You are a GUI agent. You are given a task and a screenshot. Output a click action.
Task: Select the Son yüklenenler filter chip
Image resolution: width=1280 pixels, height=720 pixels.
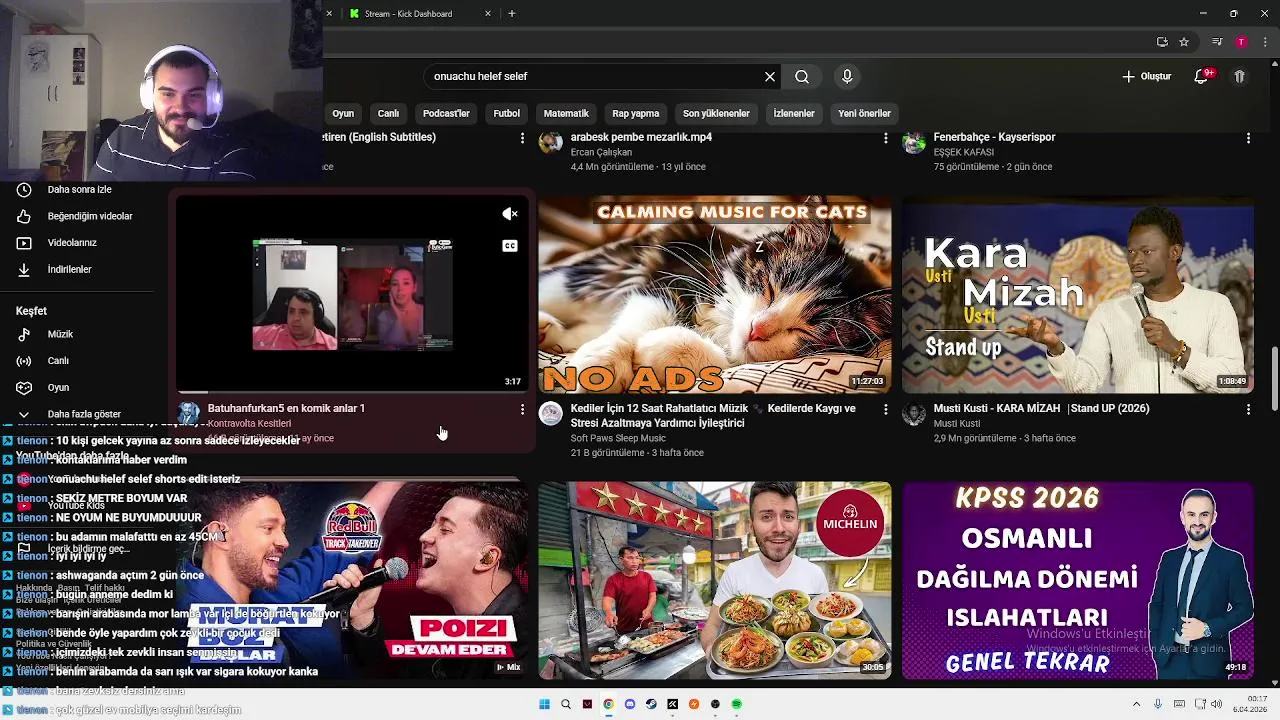pos(716,113)
